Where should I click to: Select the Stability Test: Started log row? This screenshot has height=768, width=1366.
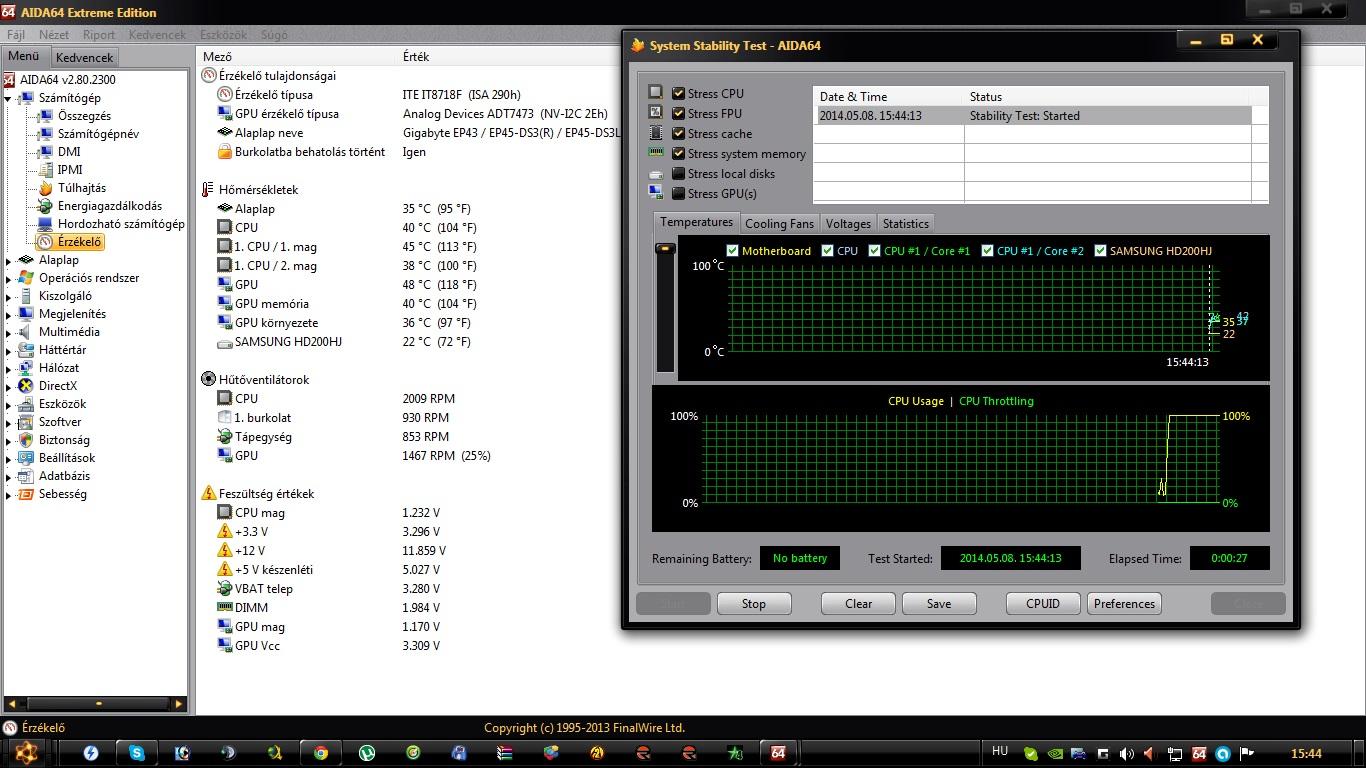click(1034, 116)
